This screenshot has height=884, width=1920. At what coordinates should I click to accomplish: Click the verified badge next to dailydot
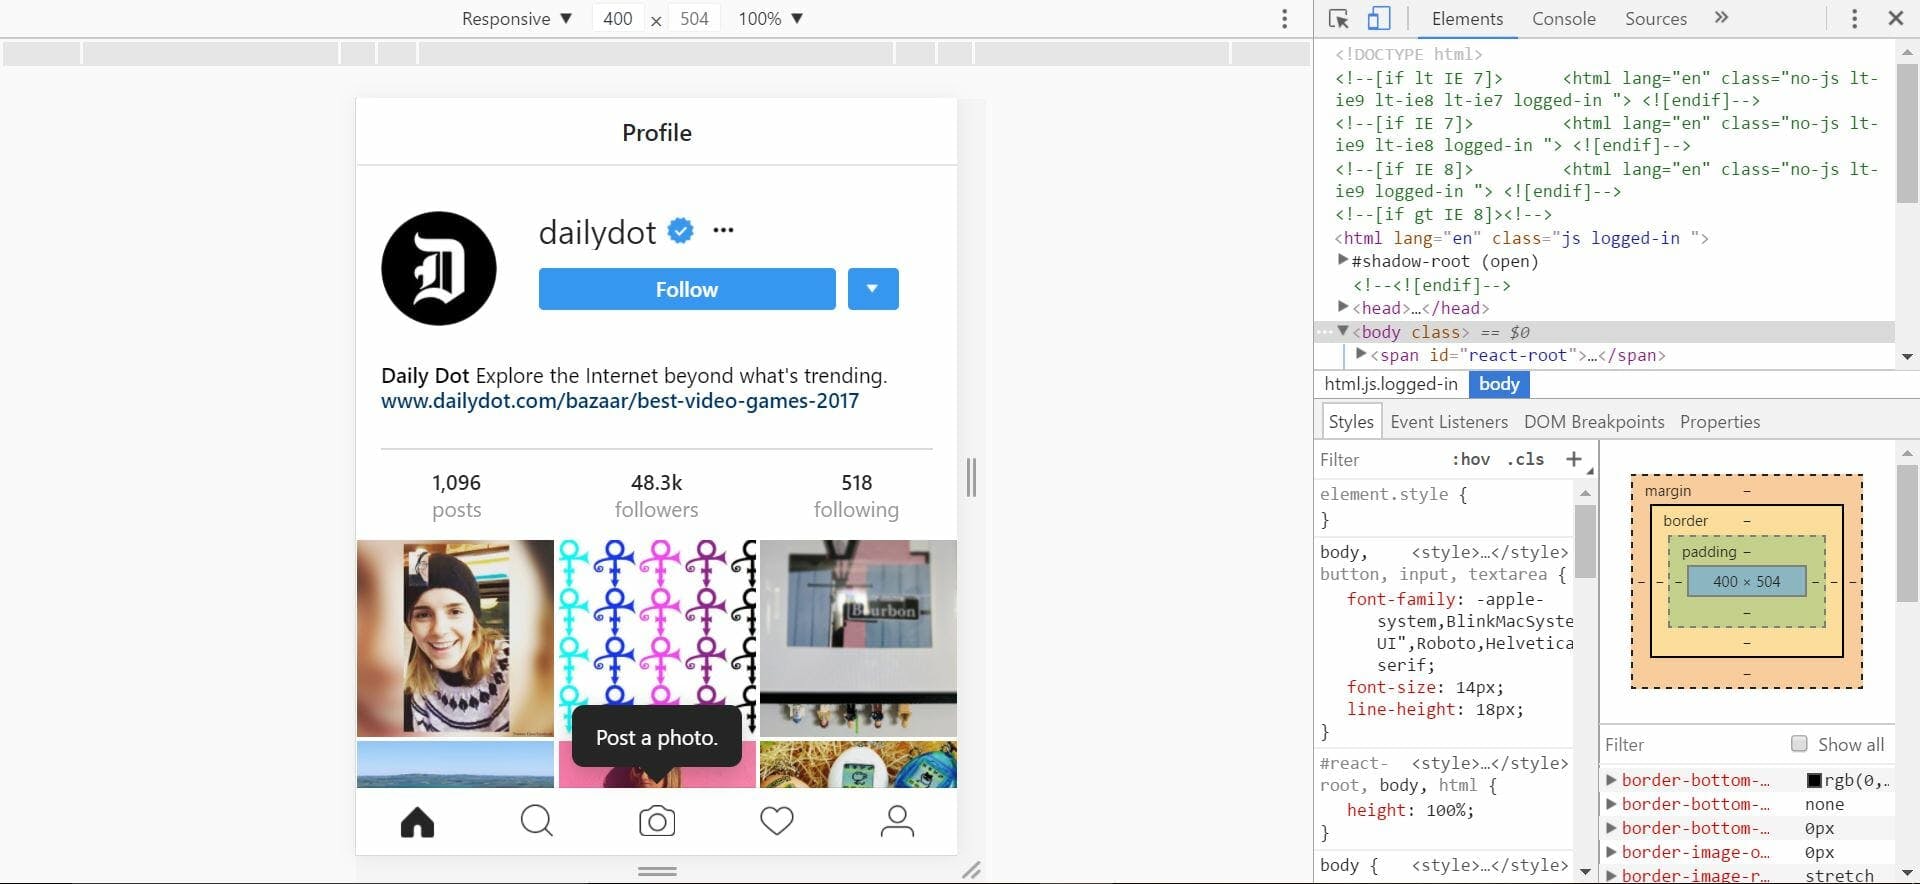pyautogui.click(x=681, y=231)
